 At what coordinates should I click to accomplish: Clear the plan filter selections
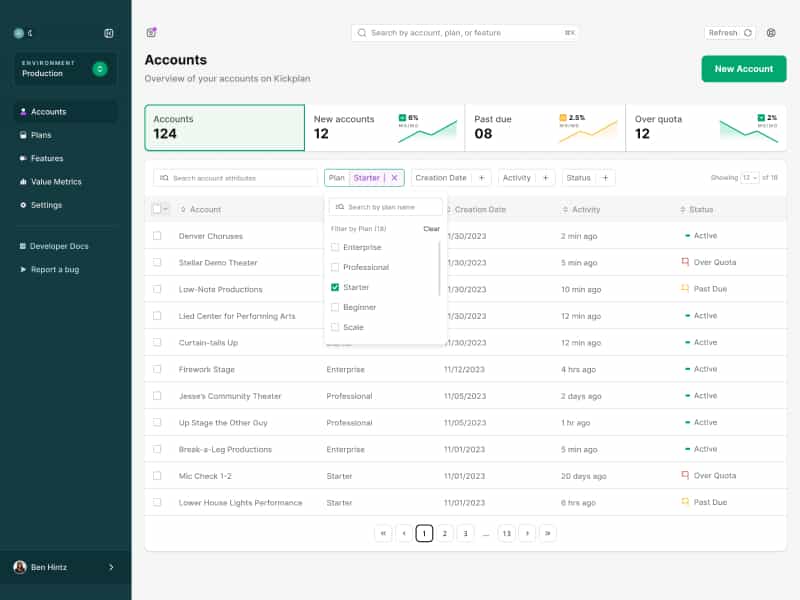pos(432,227)
